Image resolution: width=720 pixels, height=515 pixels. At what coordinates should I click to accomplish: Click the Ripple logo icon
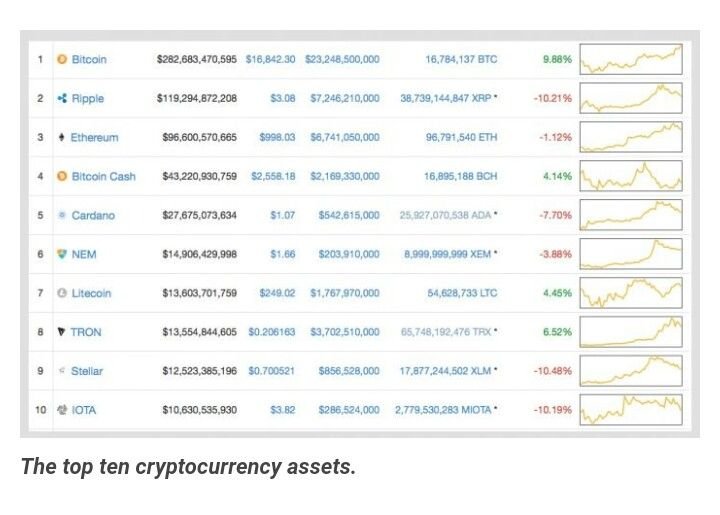pos(62,98)
